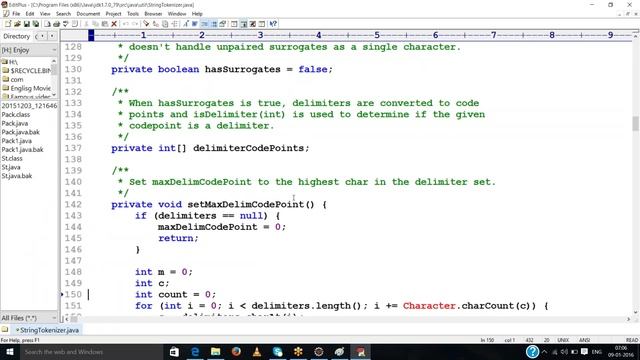The image size is (640, 360).
Task: Select St.java.bak in file list
Action: click(16, 176)
